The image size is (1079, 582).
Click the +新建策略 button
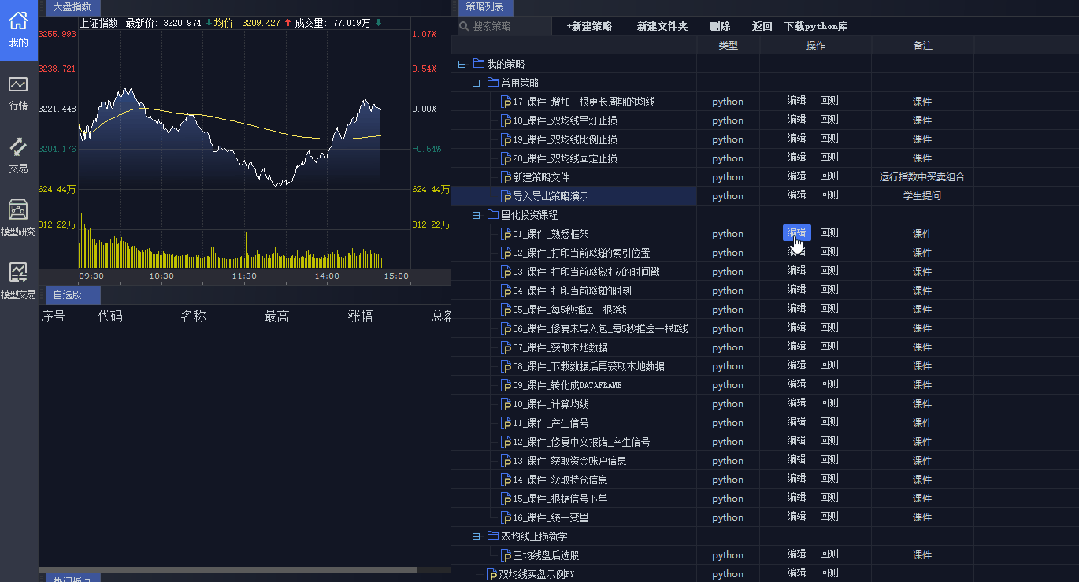[x=589, y=26]
